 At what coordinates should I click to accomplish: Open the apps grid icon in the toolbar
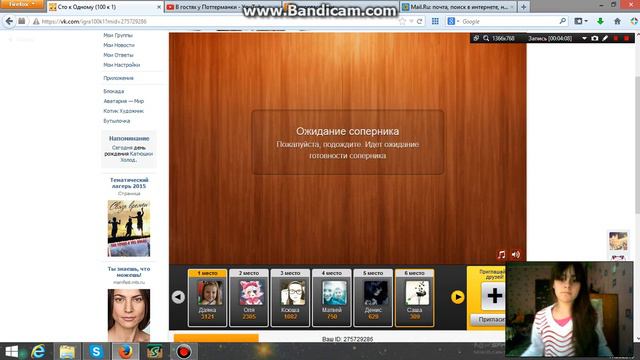(x=435, y=21)
